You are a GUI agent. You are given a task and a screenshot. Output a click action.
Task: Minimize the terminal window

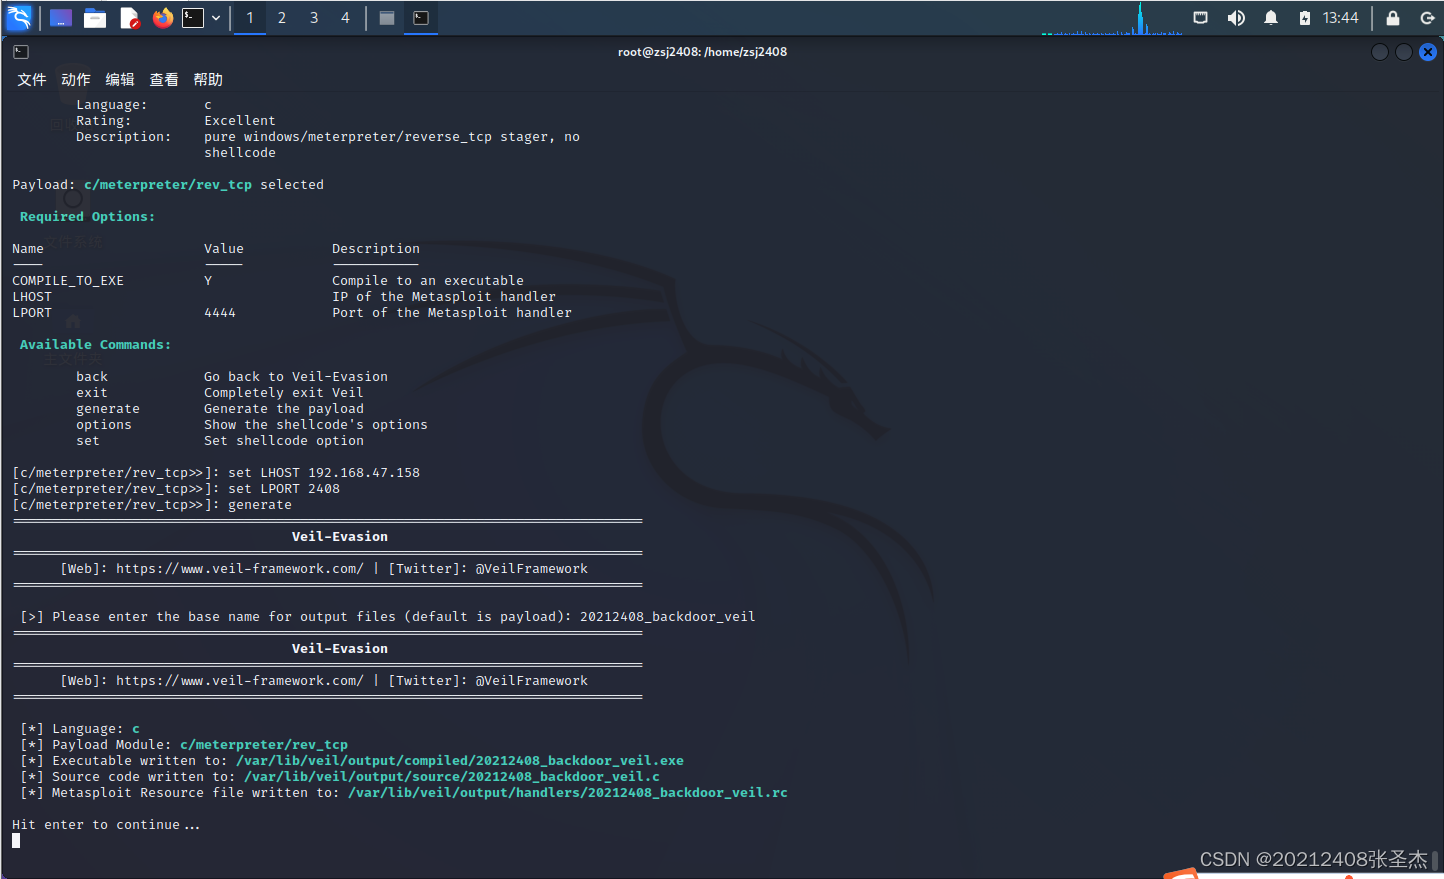click(1380, 52)
